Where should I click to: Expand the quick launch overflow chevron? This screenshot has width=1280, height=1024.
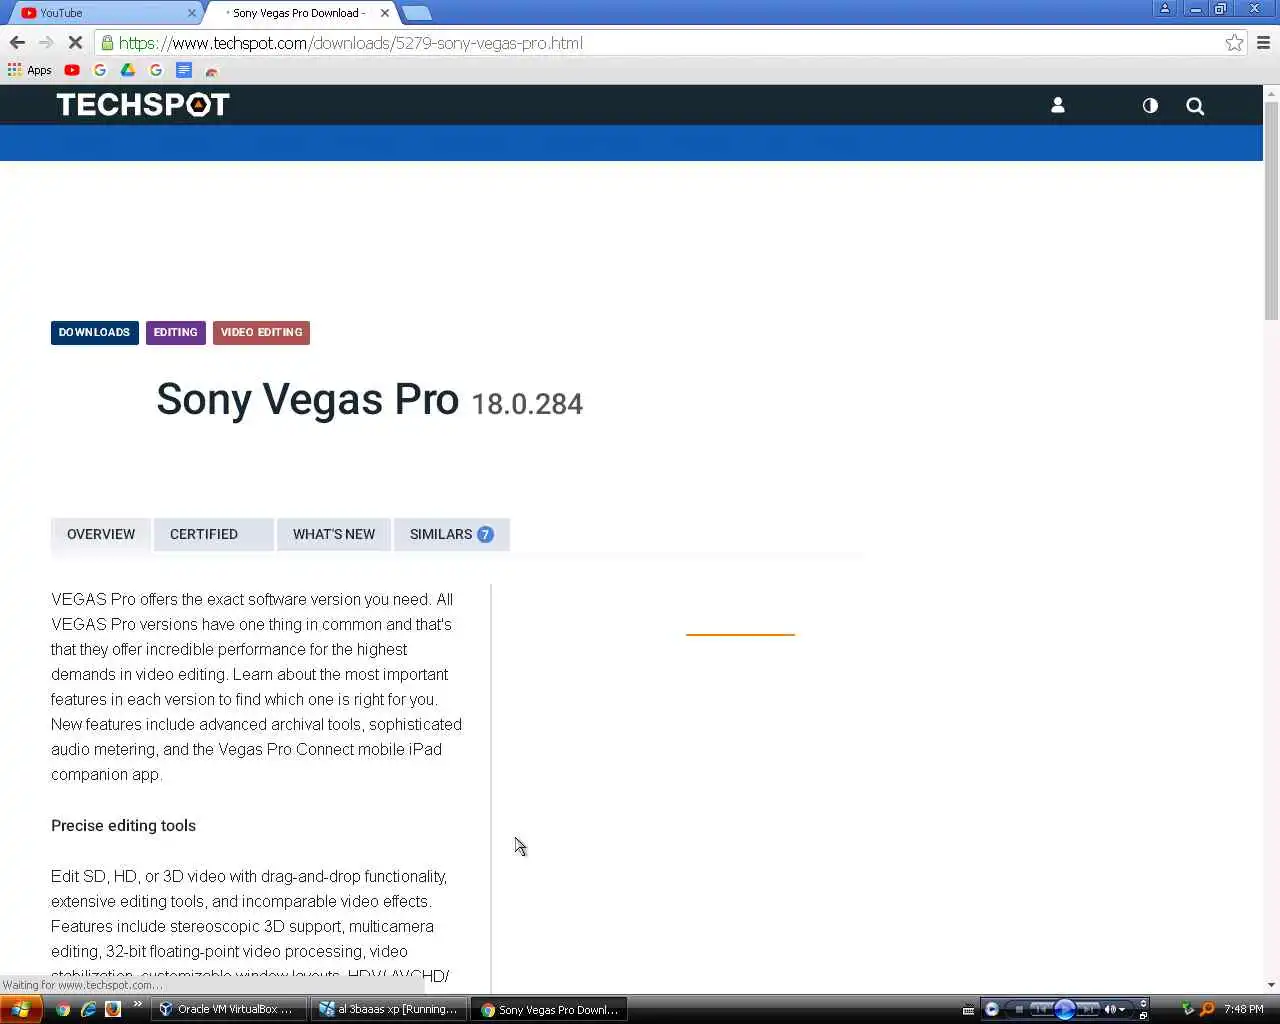(x=137, y=1005)
